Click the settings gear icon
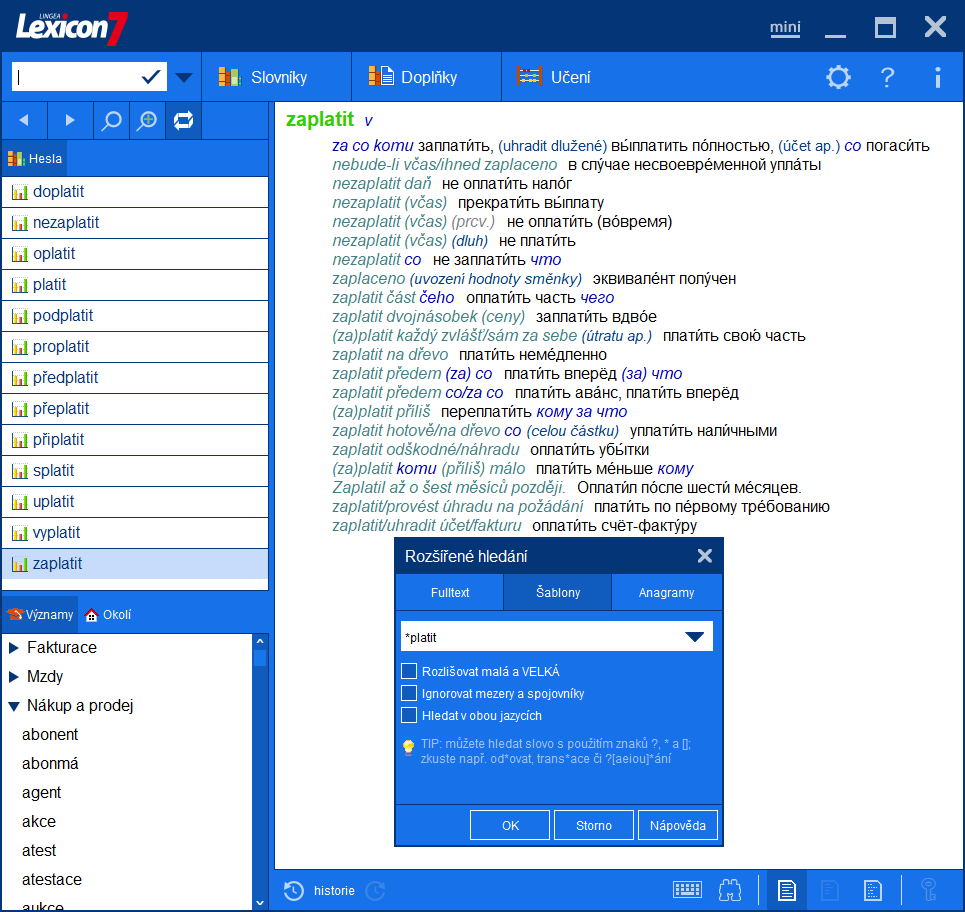Viewport: 965px width, 912px height. [838, 77]
